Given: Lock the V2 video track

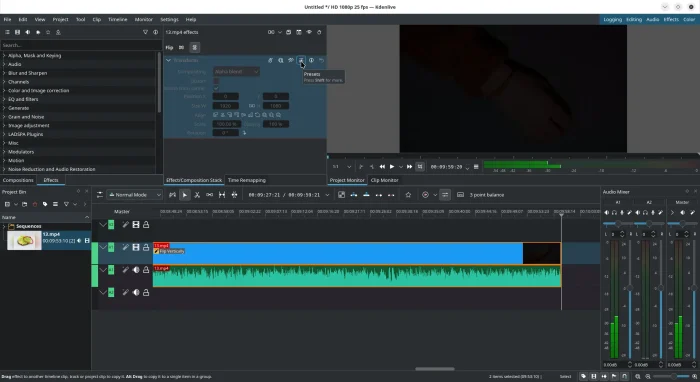Looking at the screenshot, I should coord(146,224).
